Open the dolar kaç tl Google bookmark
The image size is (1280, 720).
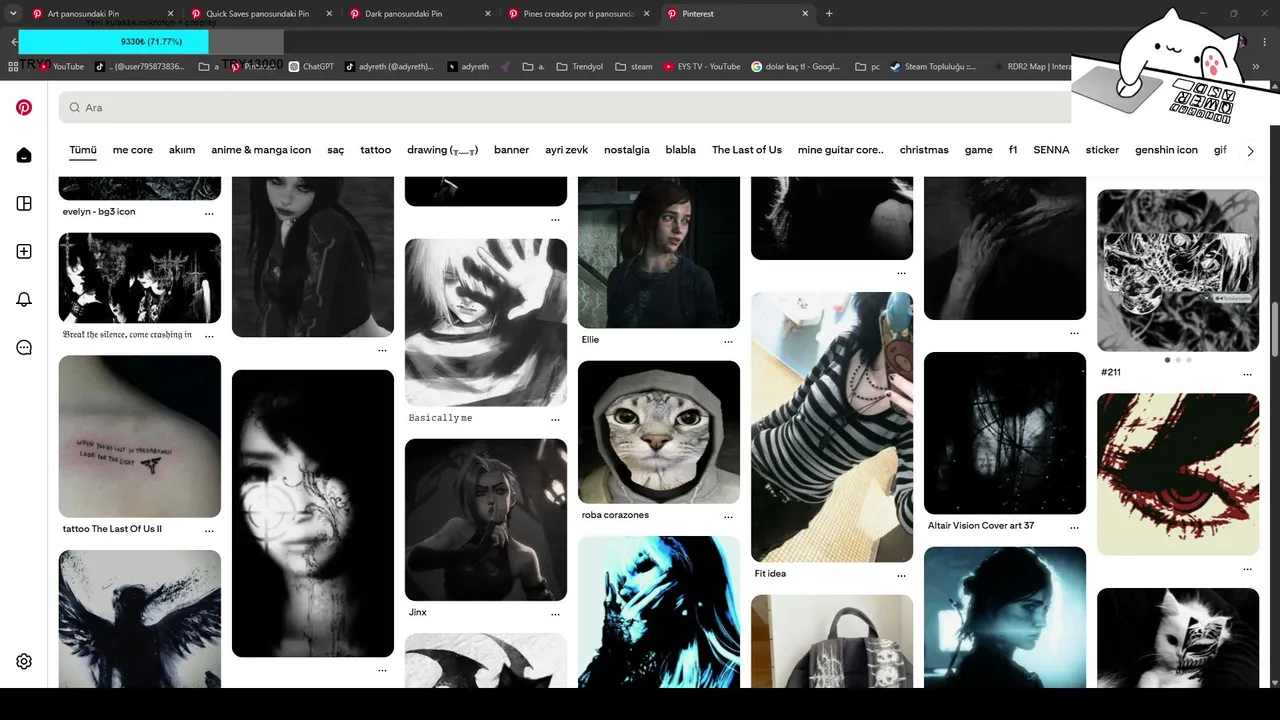[798, 67]
